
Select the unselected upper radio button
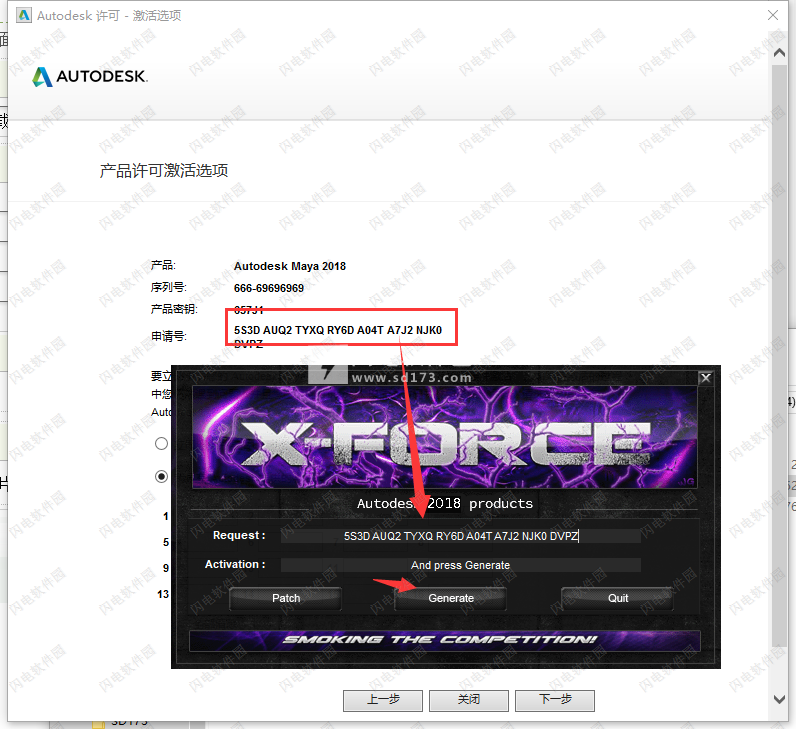click(161, 444)
